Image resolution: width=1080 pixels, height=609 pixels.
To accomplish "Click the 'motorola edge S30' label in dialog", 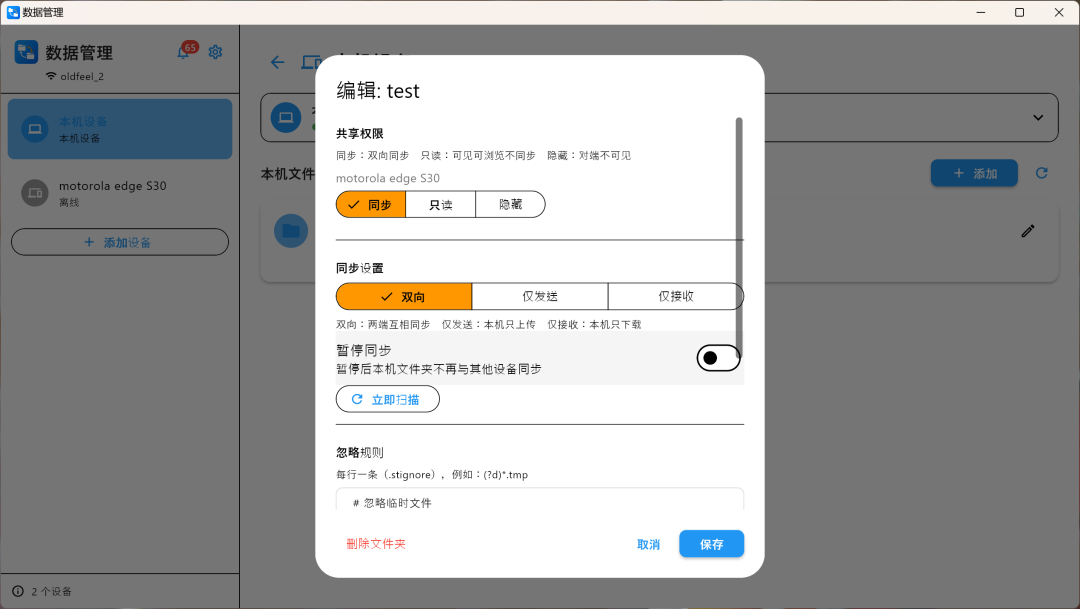I will (388, 178).
